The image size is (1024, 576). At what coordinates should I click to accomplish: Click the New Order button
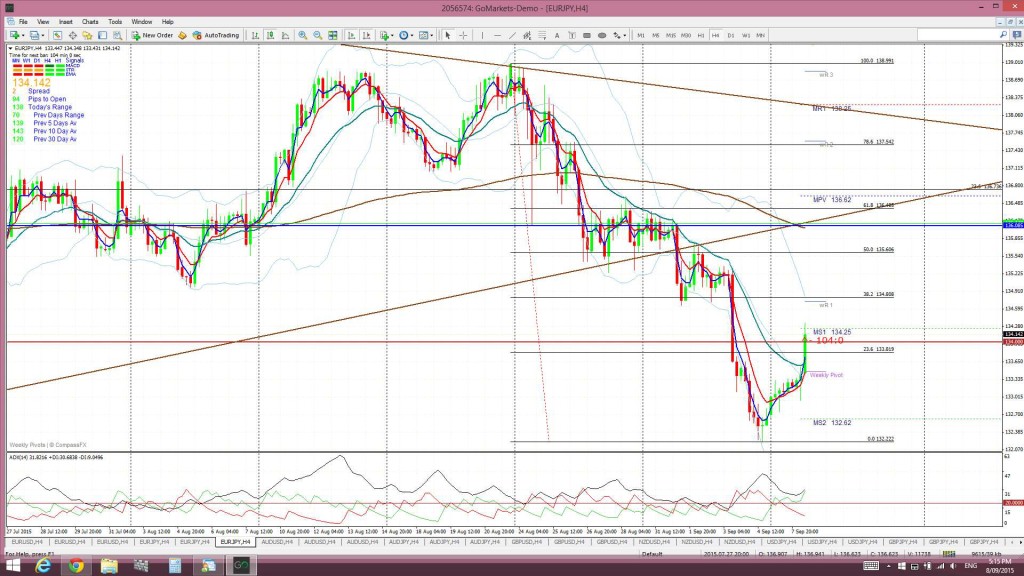click(152, 35)
